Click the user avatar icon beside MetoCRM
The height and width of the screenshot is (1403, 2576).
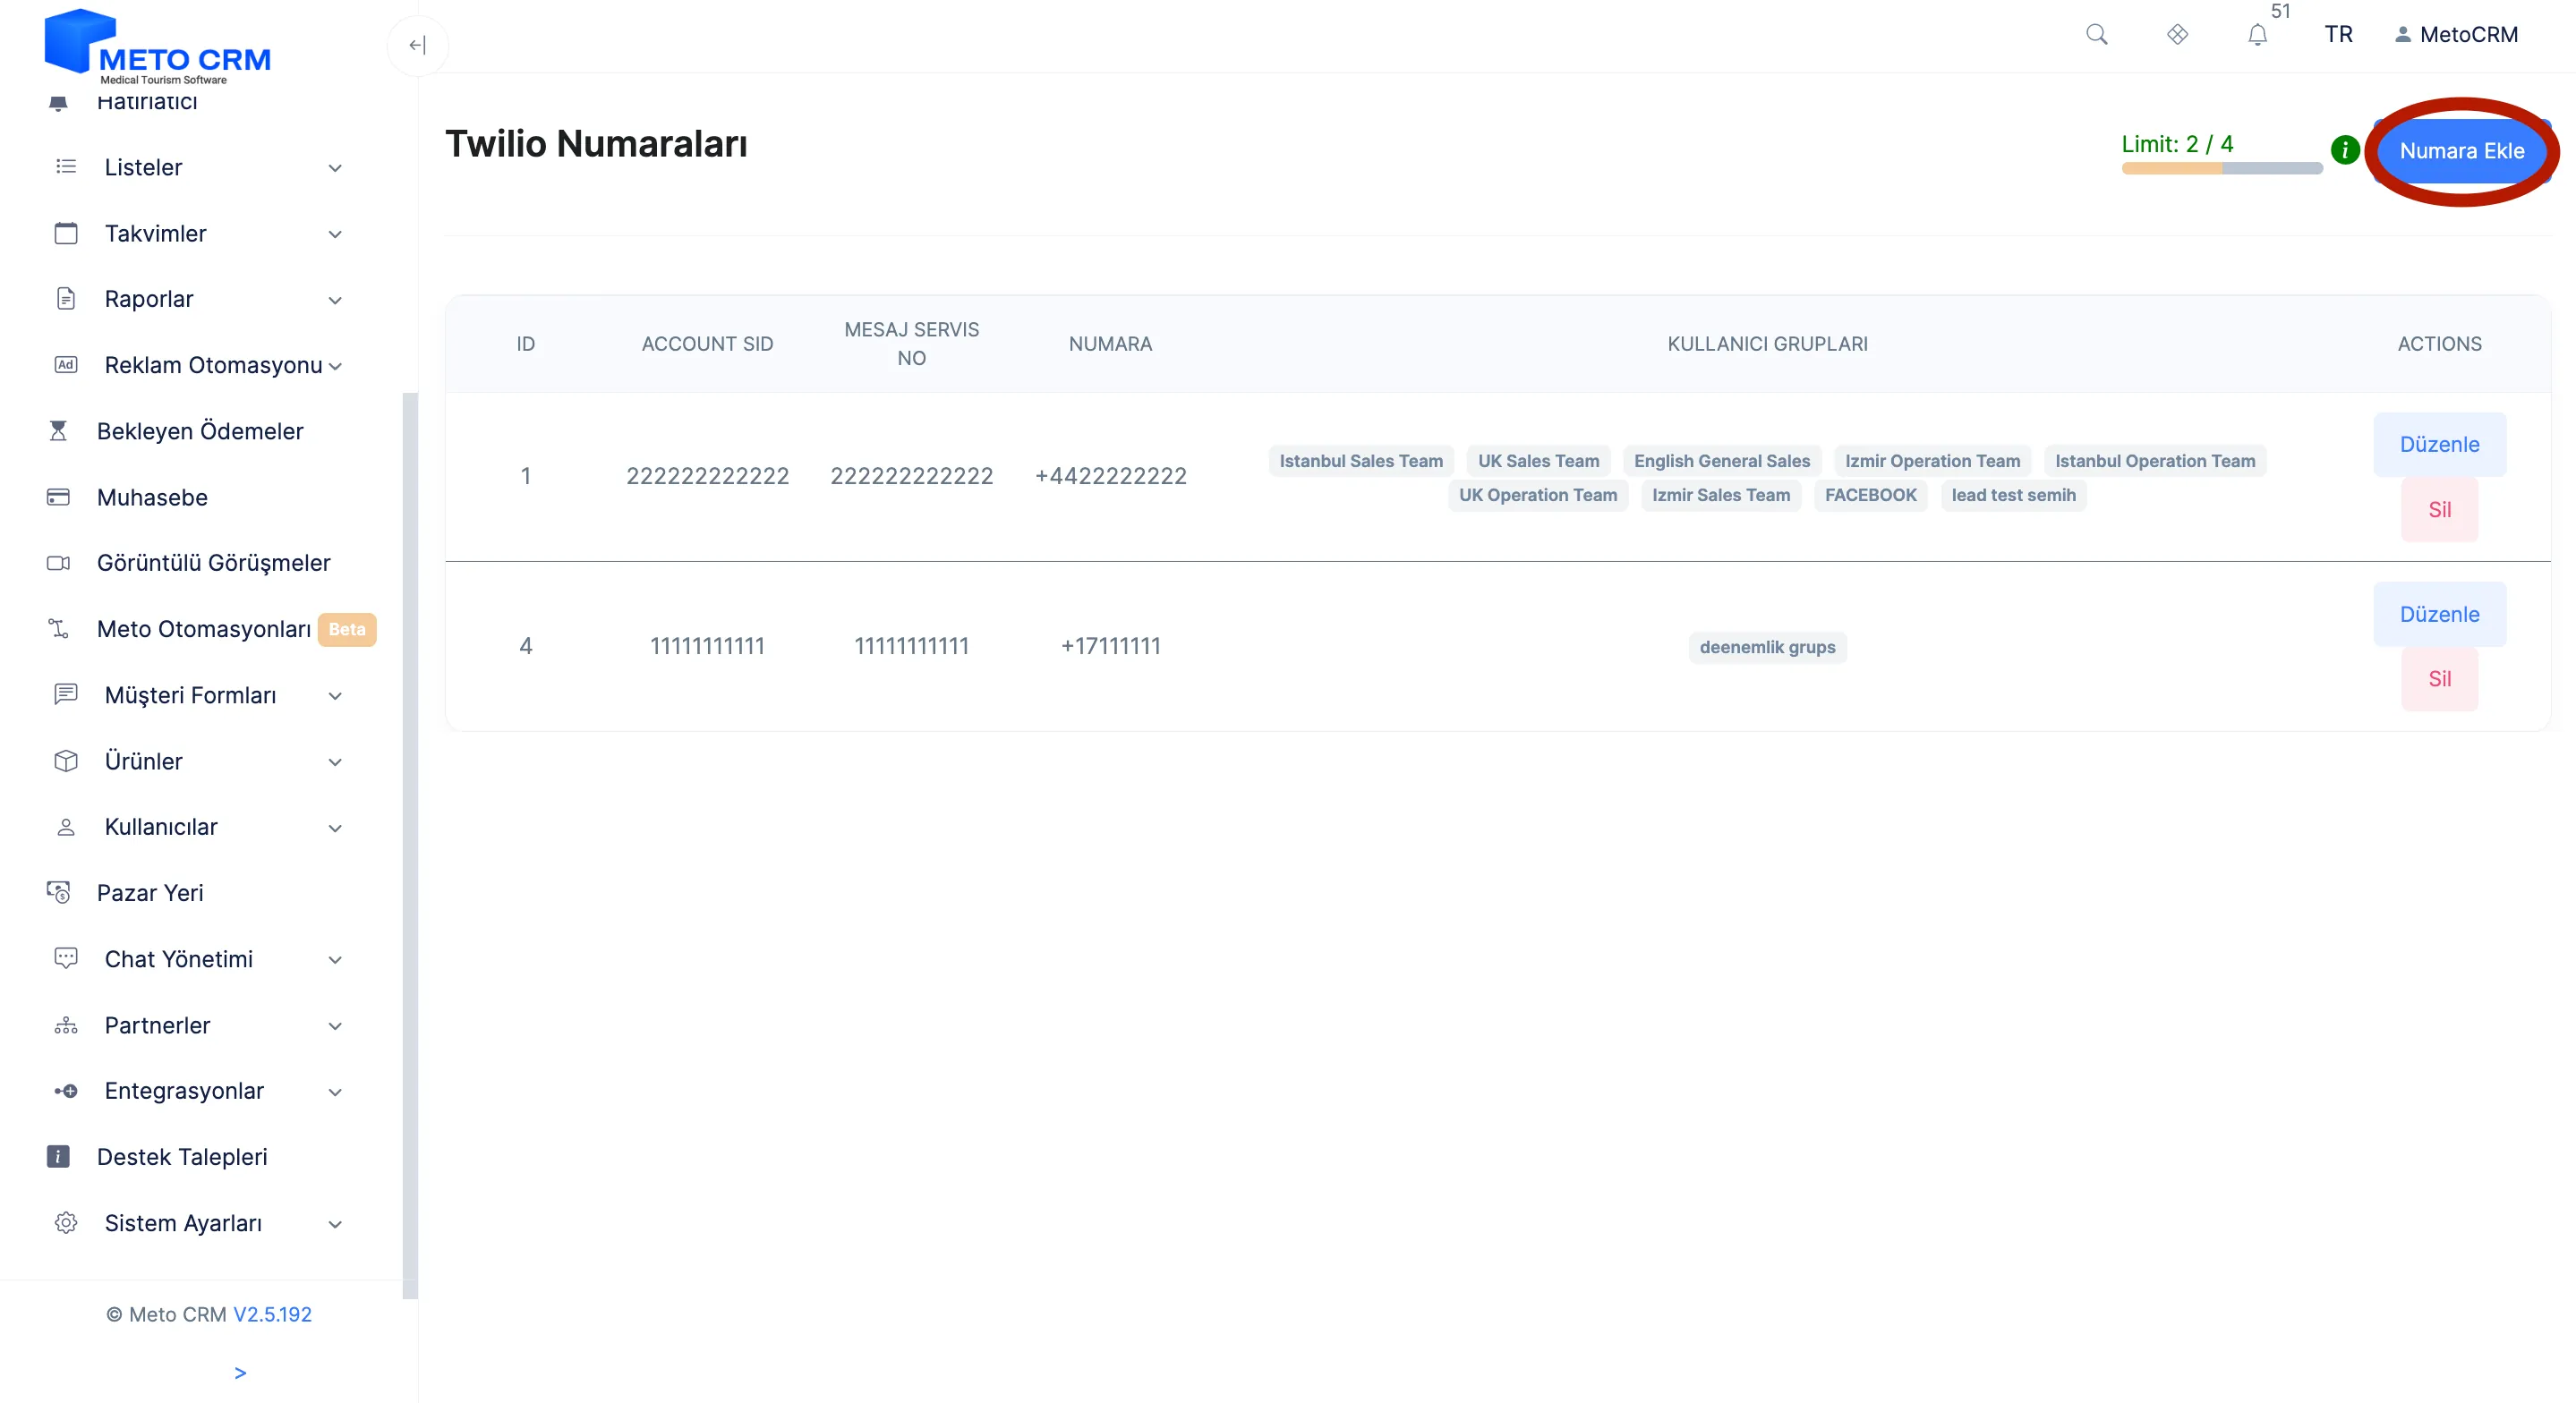[x=2403, y=35]
